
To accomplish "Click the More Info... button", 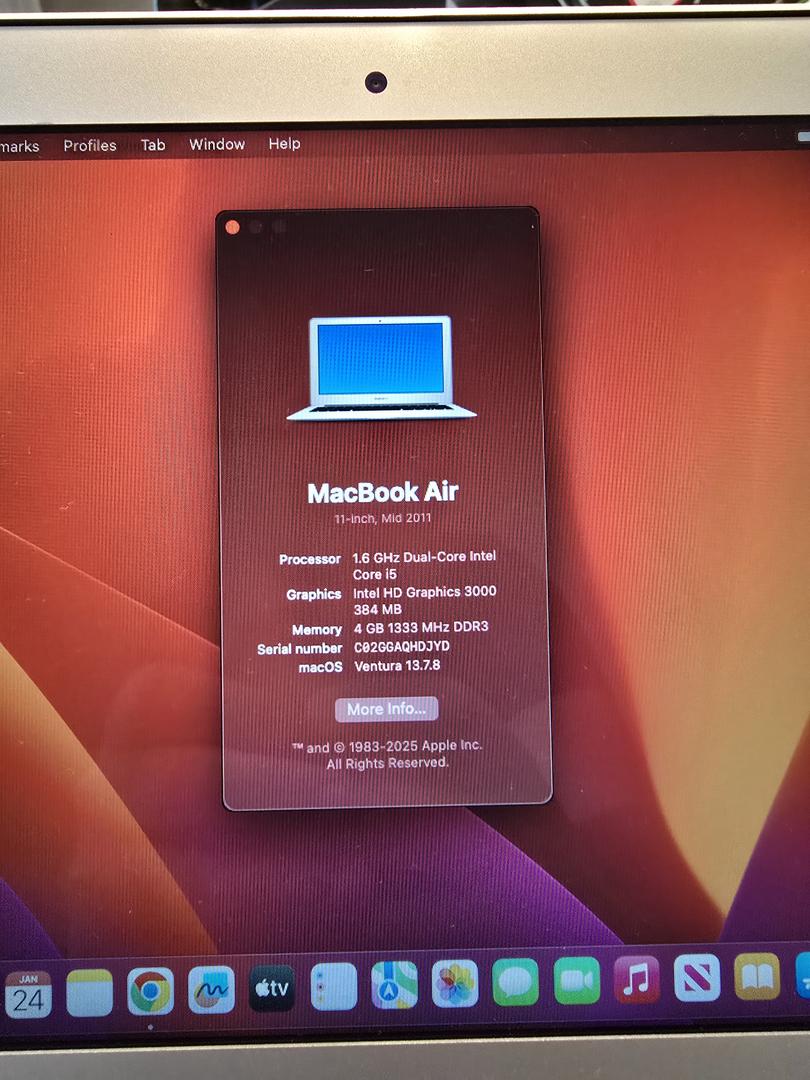I will coord(386,709).
